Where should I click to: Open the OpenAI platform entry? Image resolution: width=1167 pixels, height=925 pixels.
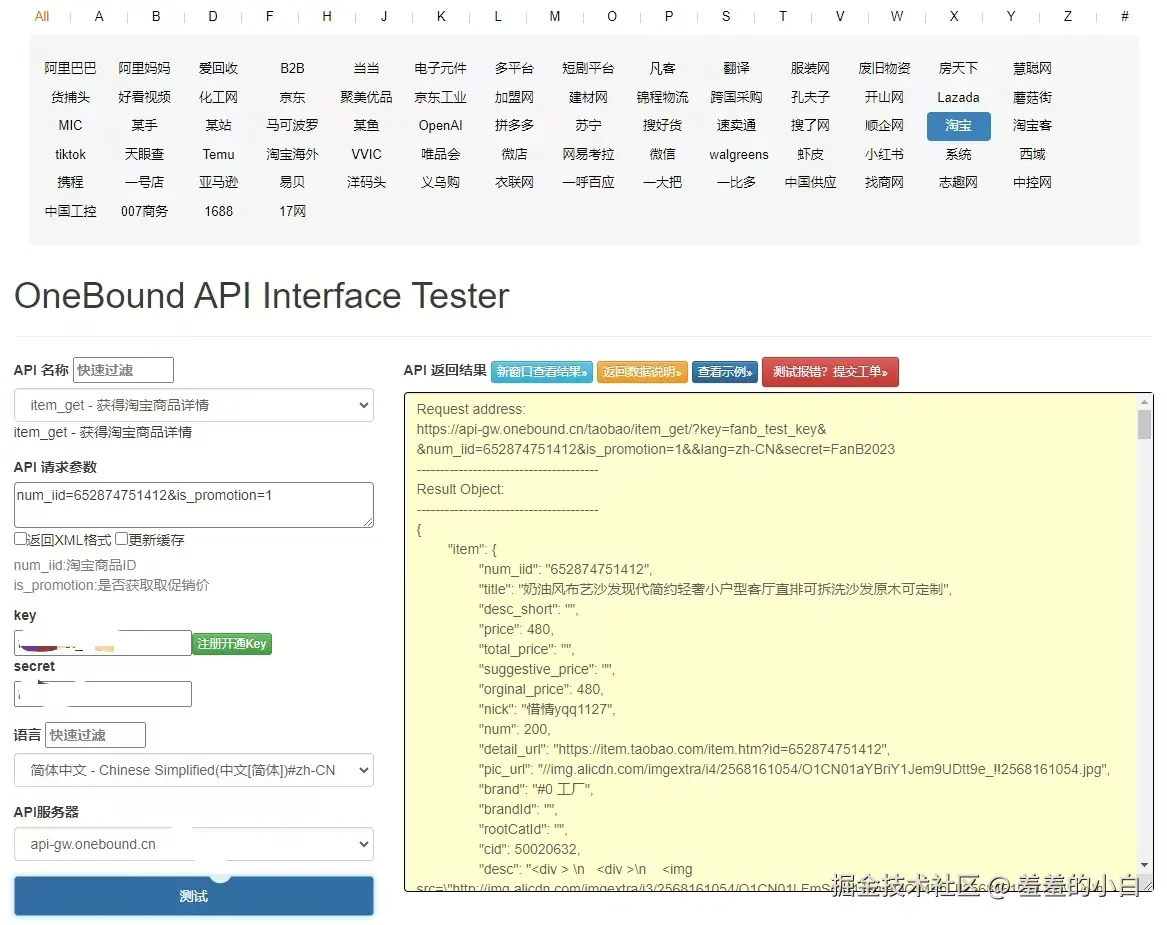point(441,126)
